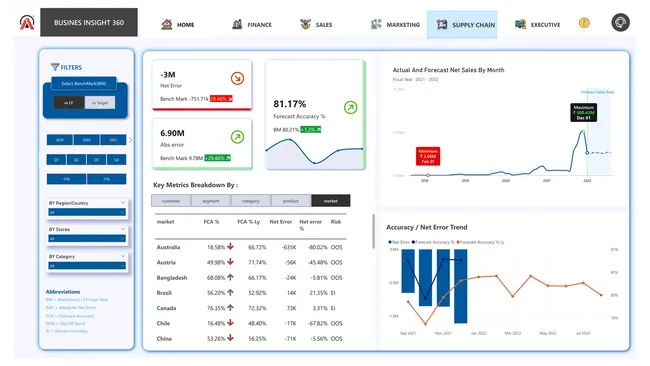Select the Q3 quarter filter
Viewport: 650px width, 366px height.
tap(96, 160)
